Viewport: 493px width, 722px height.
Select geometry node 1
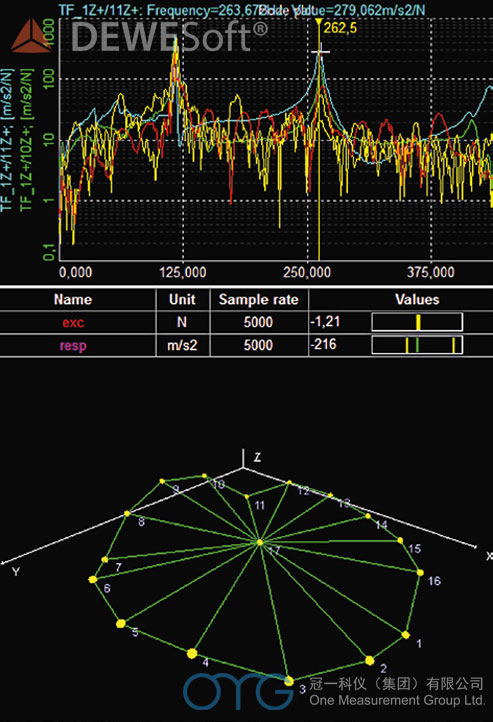[x=406, y=635]
